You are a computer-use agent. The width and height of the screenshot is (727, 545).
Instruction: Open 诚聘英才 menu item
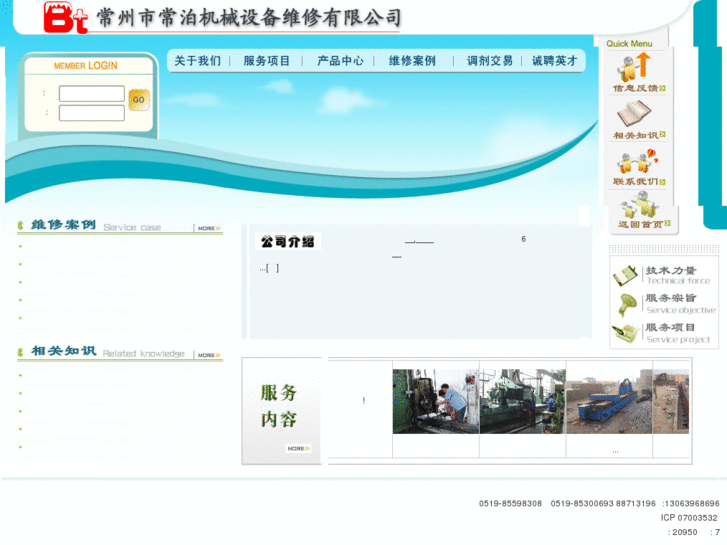tap(555, 61)
